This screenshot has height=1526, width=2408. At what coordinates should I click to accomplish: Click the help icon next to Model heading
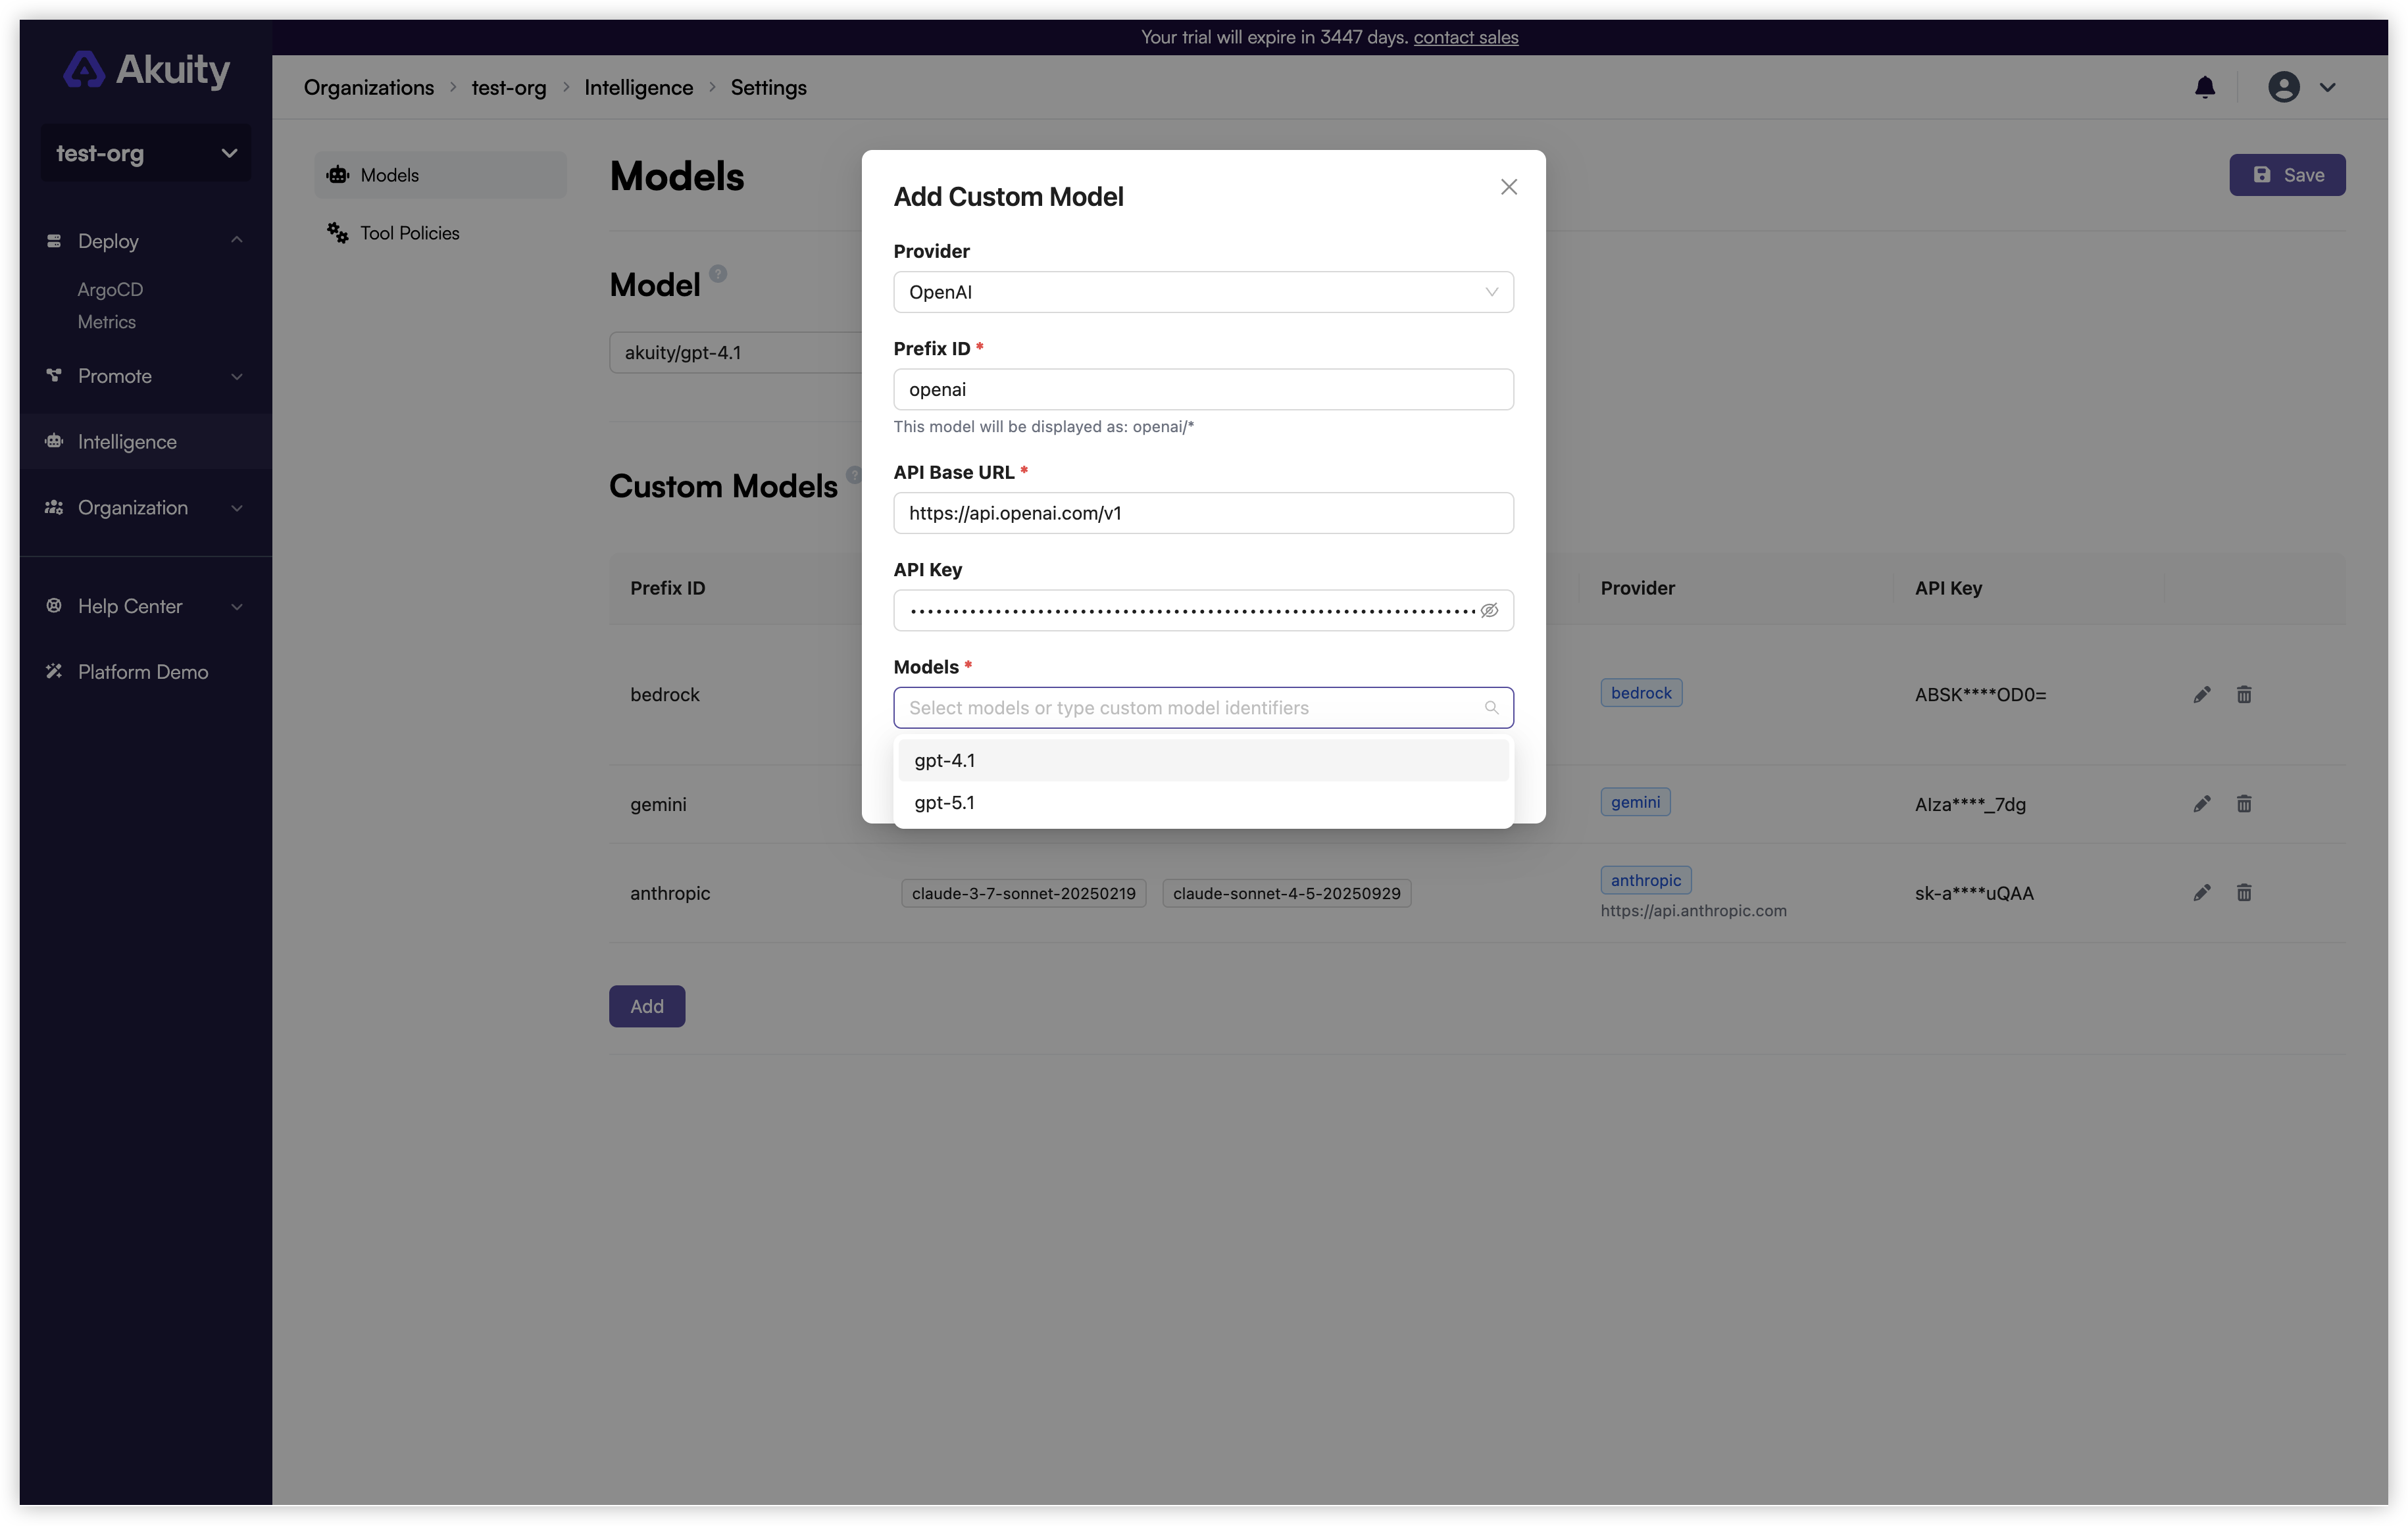(x=718, y=273)
